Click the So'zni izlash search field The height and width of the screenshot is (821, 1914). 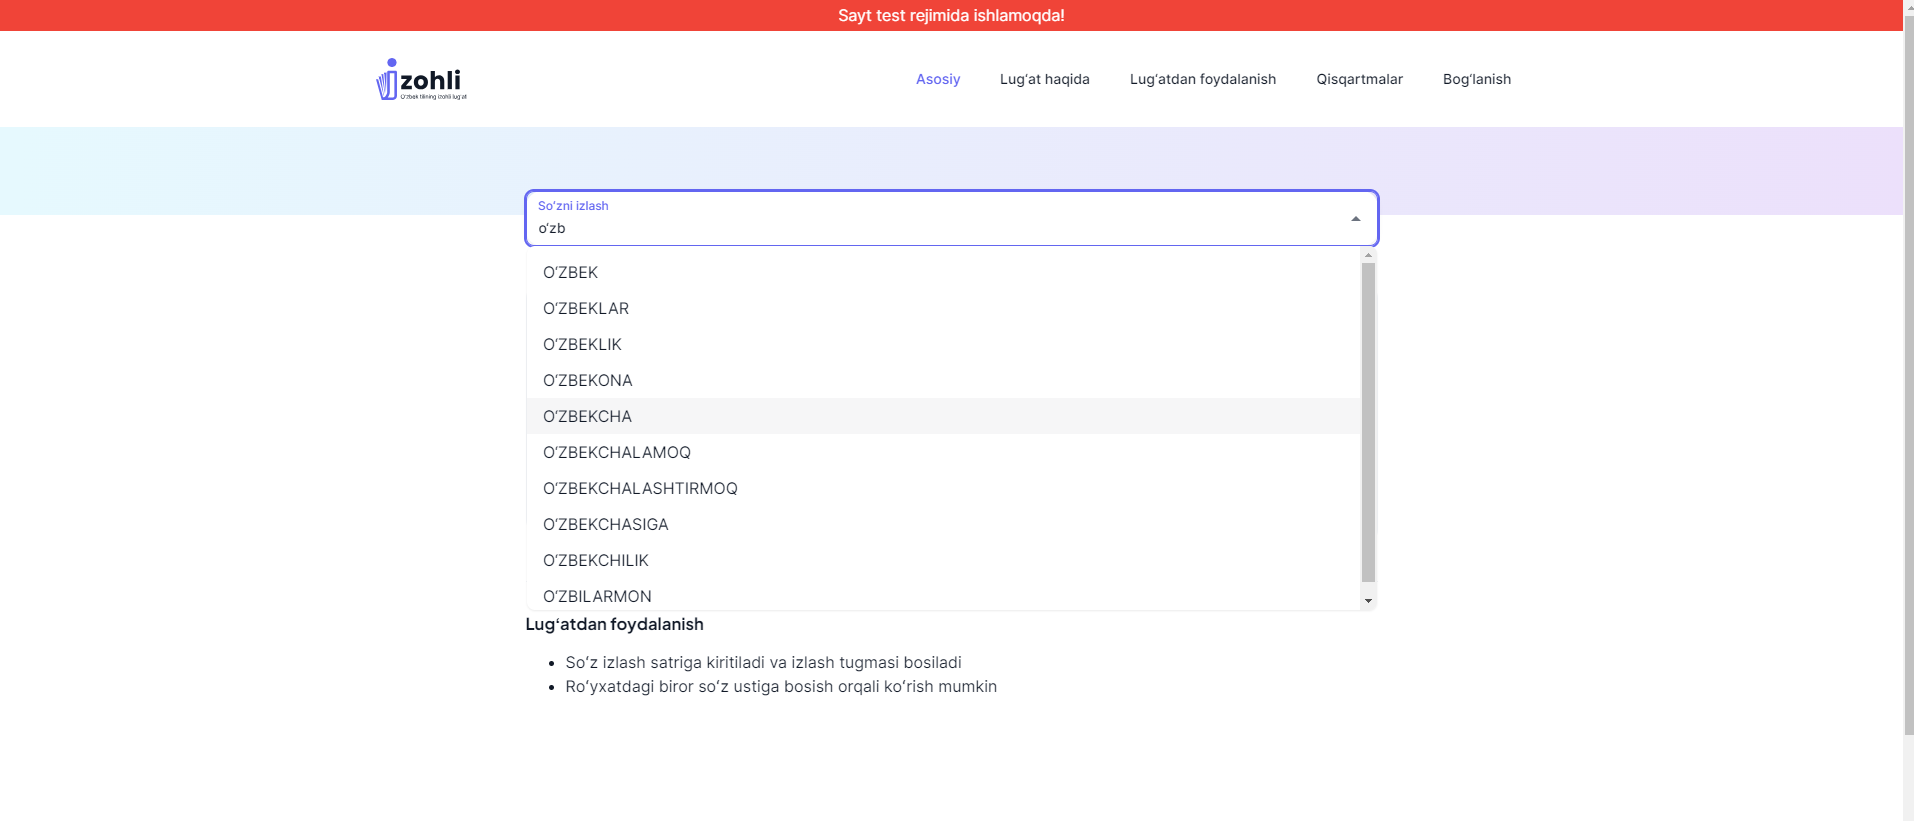(x=930, y=228)
